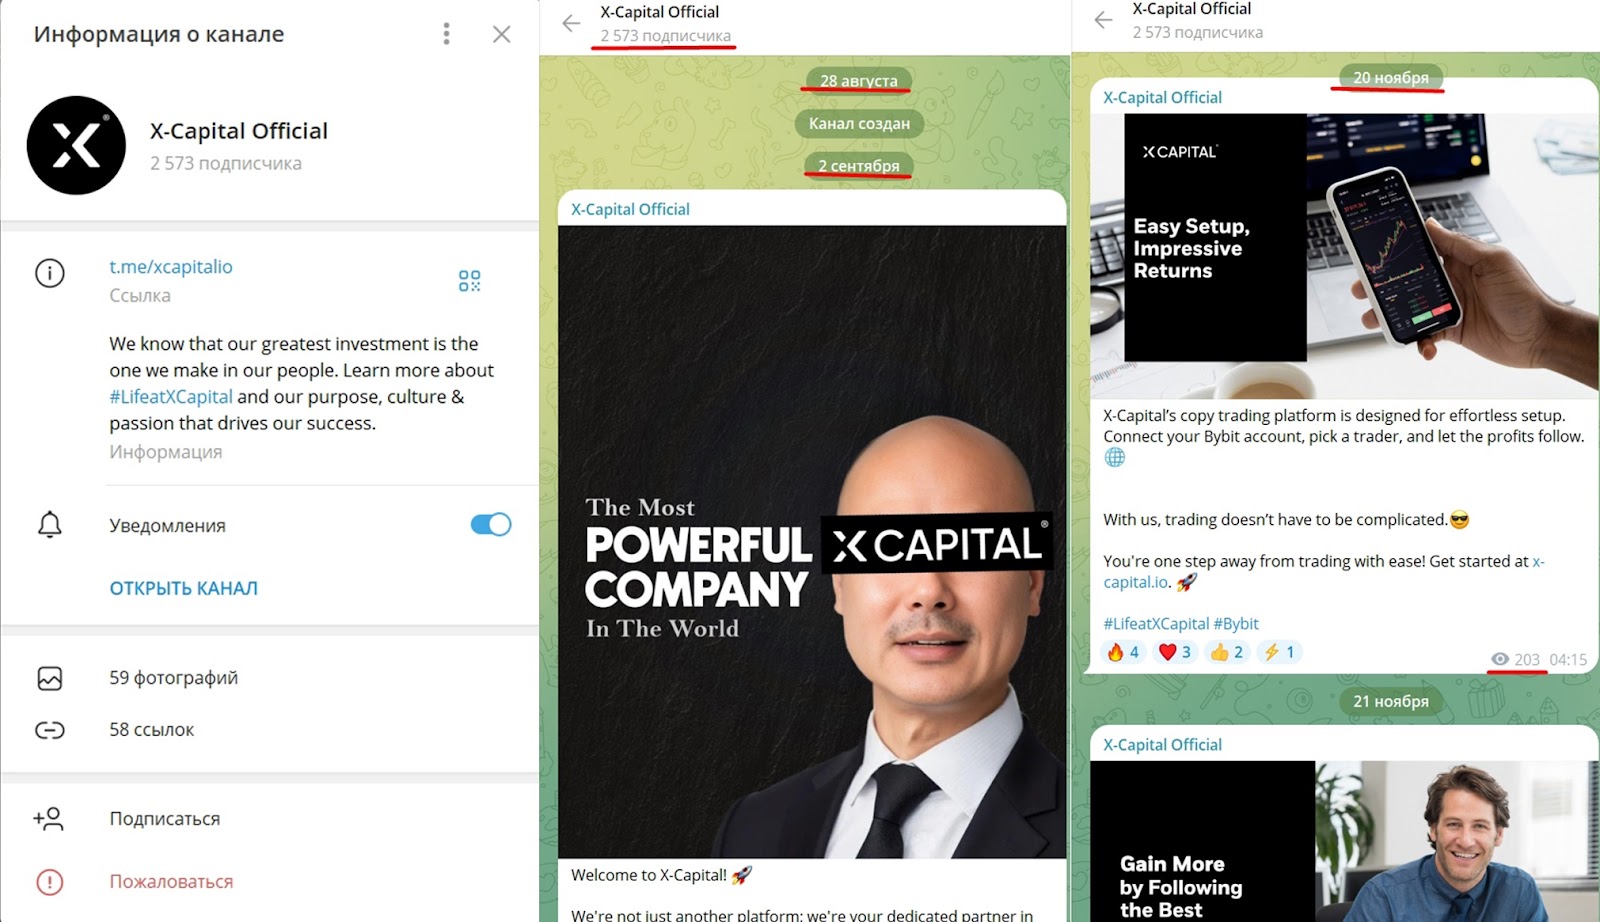This screenshot has width=1600, height=922.
Task: Click the sender name above the Powerful Company post
Action: pyautogui.click(x=630, y=209)
